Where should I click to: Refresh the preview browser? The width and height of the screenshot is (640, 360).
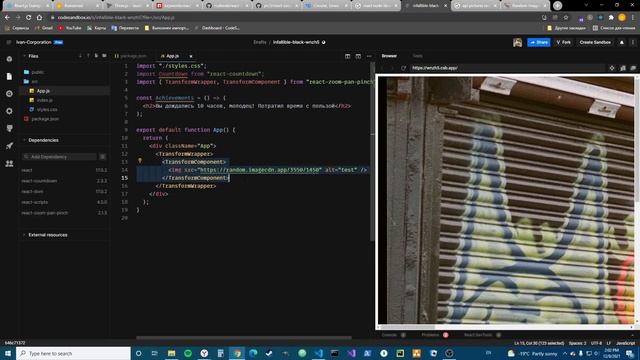coord(403,68)
